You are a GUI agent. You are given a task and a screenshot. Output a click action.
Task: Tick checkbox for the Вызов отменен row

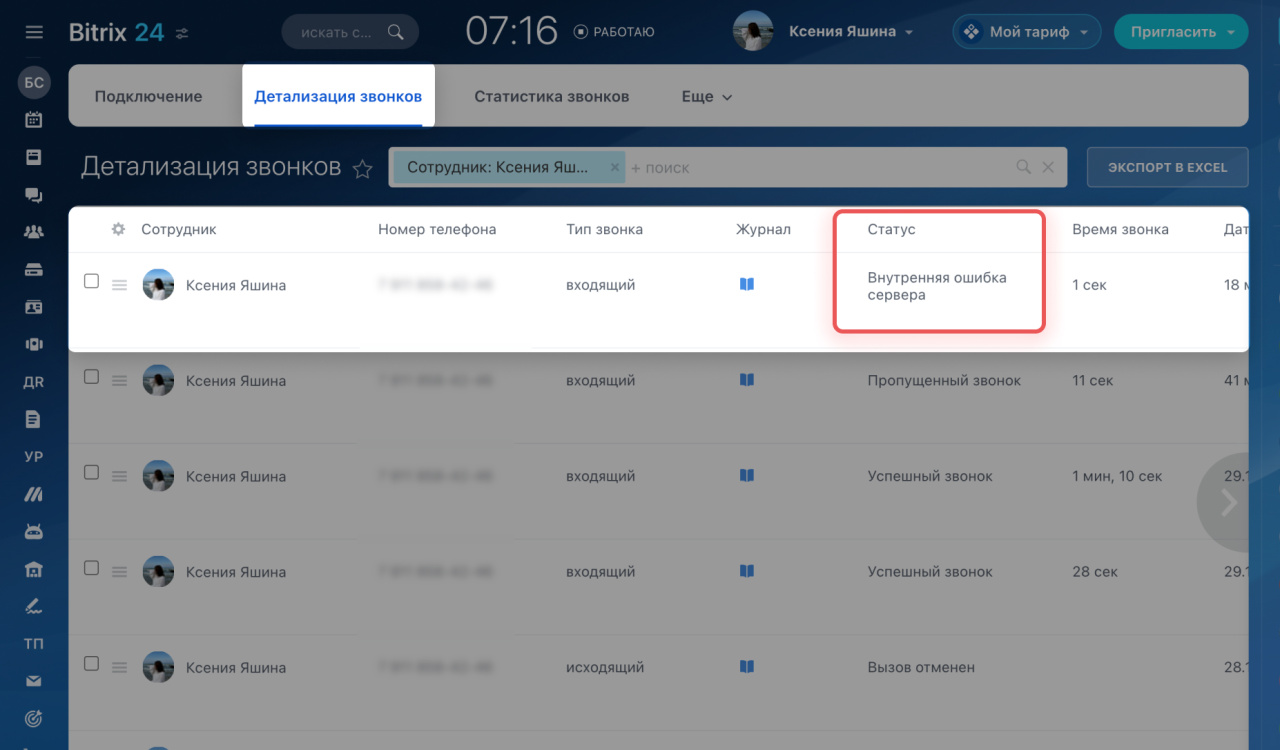click(x=91, y=663)
